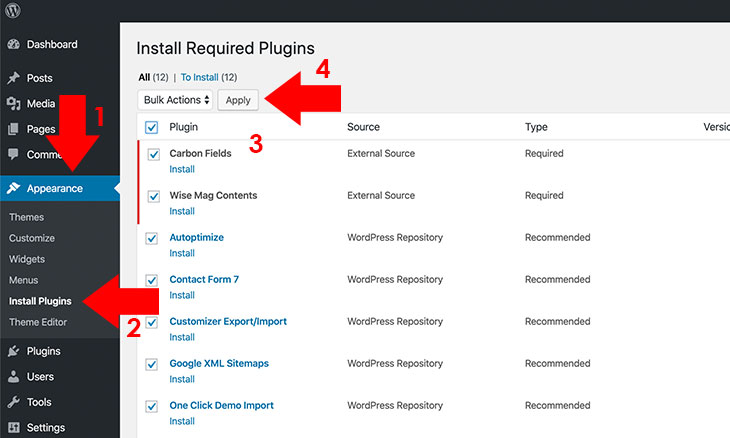Open the Dashboard menu
This screenshot has width=730, height=438.
point(52,44)
